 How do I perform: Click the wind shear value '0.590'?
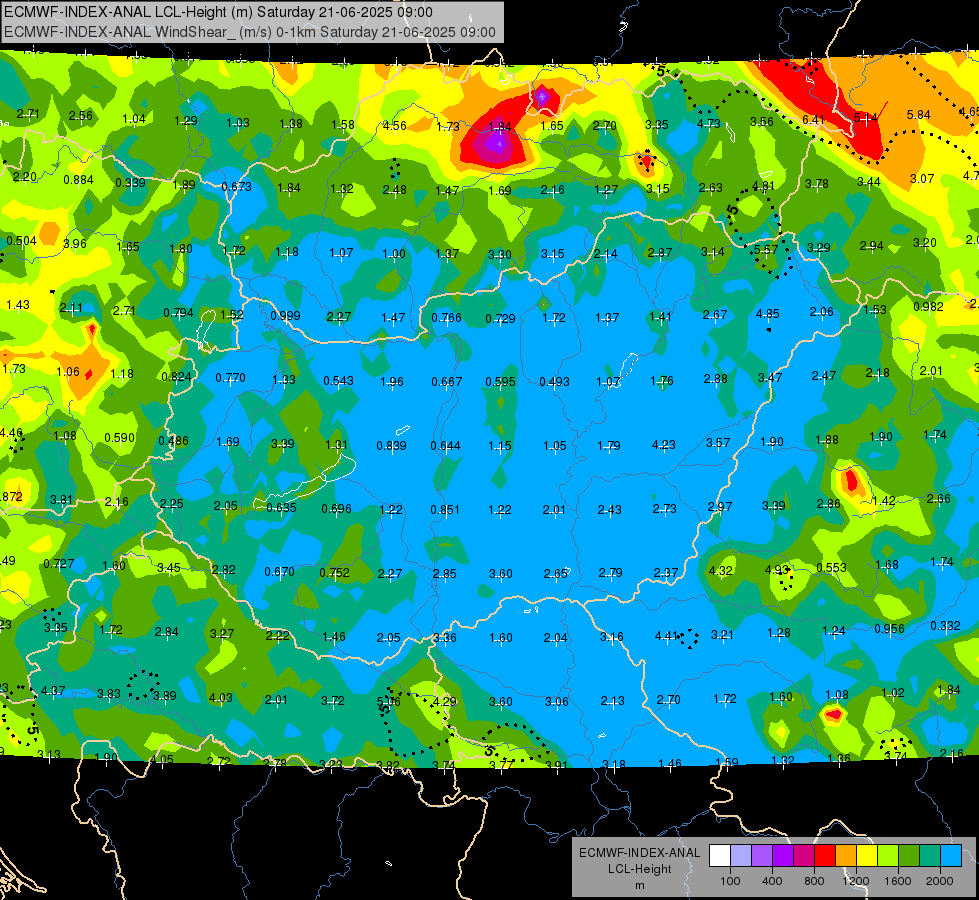120,437
